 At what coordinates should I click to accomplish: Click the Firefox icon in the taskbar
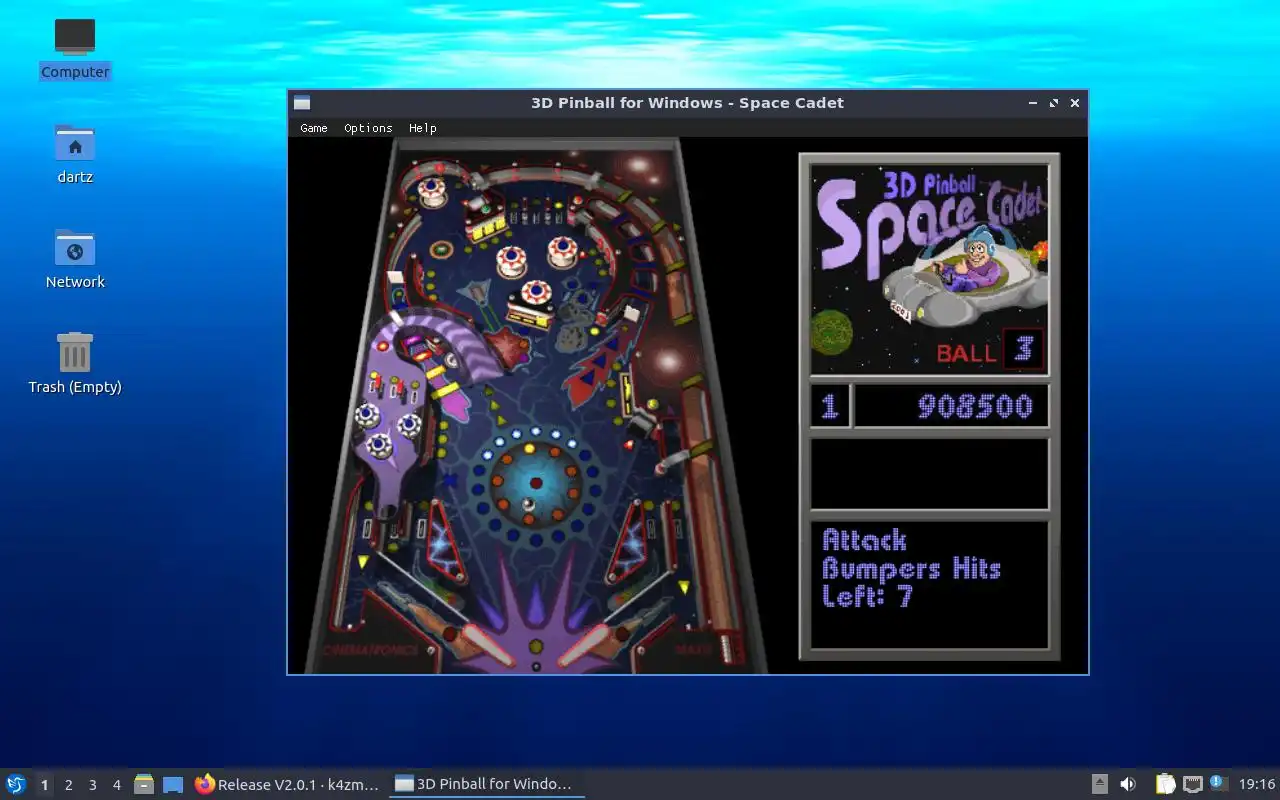[205, 784]
